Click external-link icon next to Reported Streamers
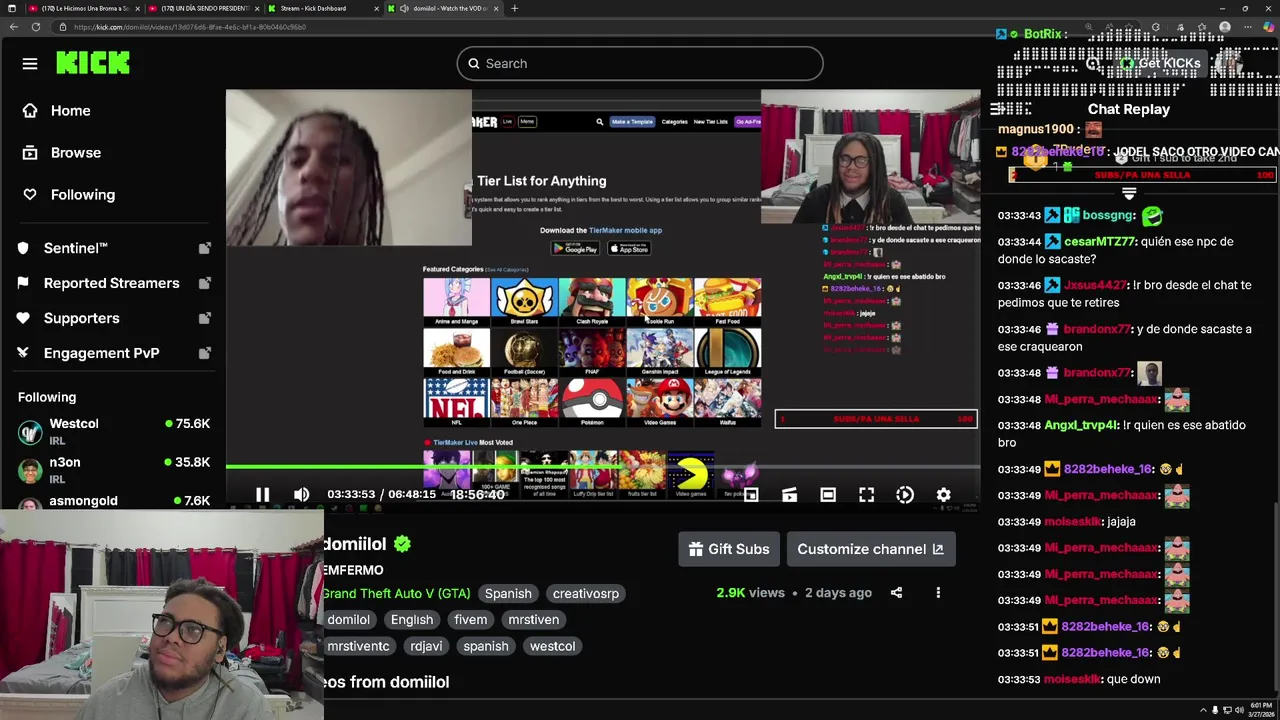 204,283
